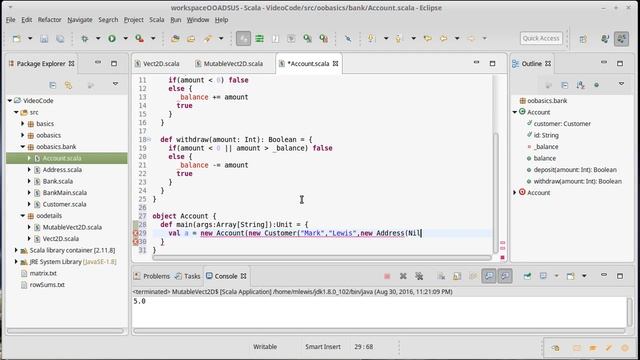Image resolution: width=640 pixels, height=360 pixels.
Task: Collapse the oobasics.bank package
Action: pyautogui.click(x=23, y=147)
